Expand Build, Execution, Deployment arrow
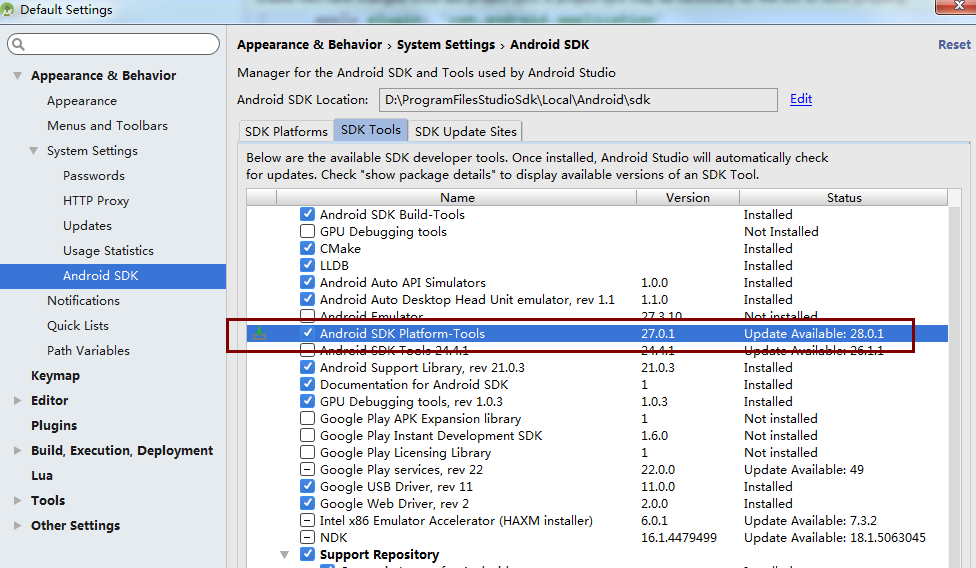 tap(17, 450)
